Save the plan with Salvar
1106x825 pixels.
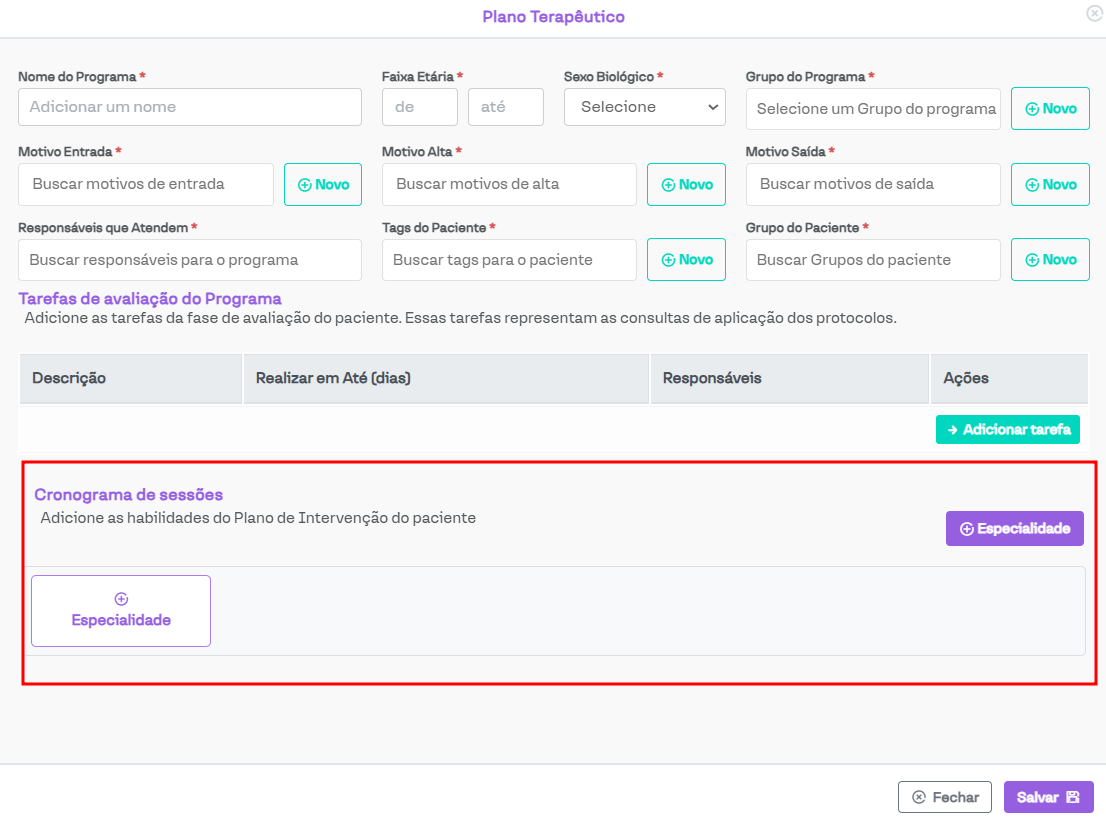[x=1048, y=797]
